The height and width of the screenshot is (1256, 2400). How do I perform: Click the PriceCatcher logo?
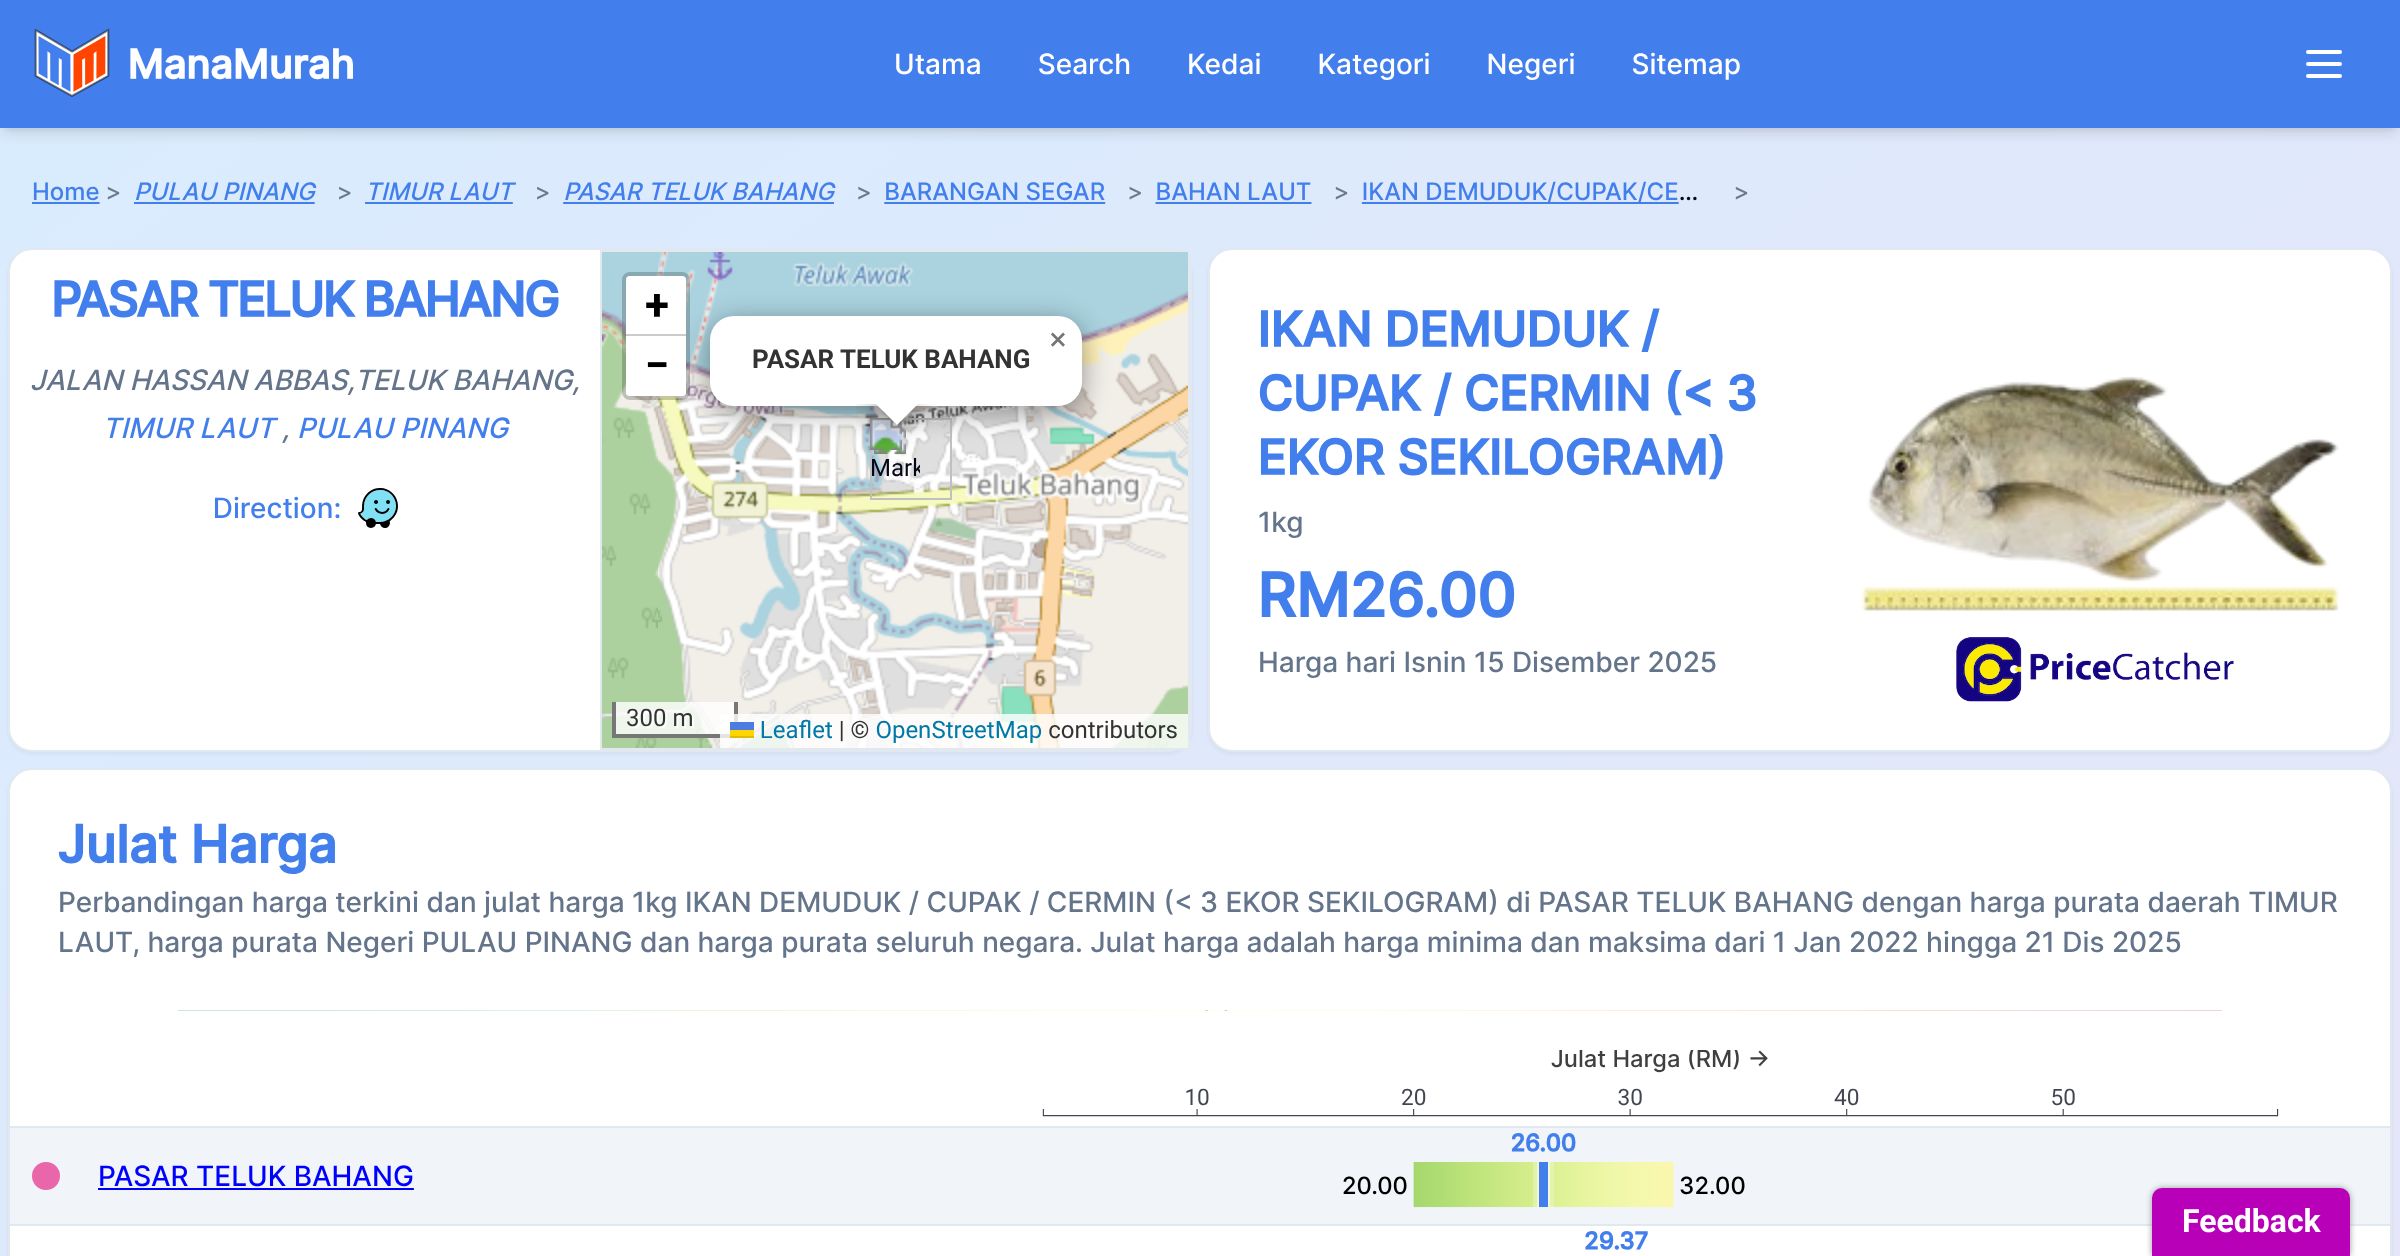2095,668
